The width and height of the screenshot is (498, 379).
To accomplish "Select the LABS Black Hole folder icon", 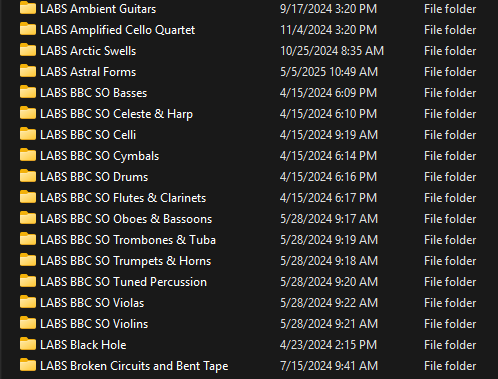I will [28, 344].
